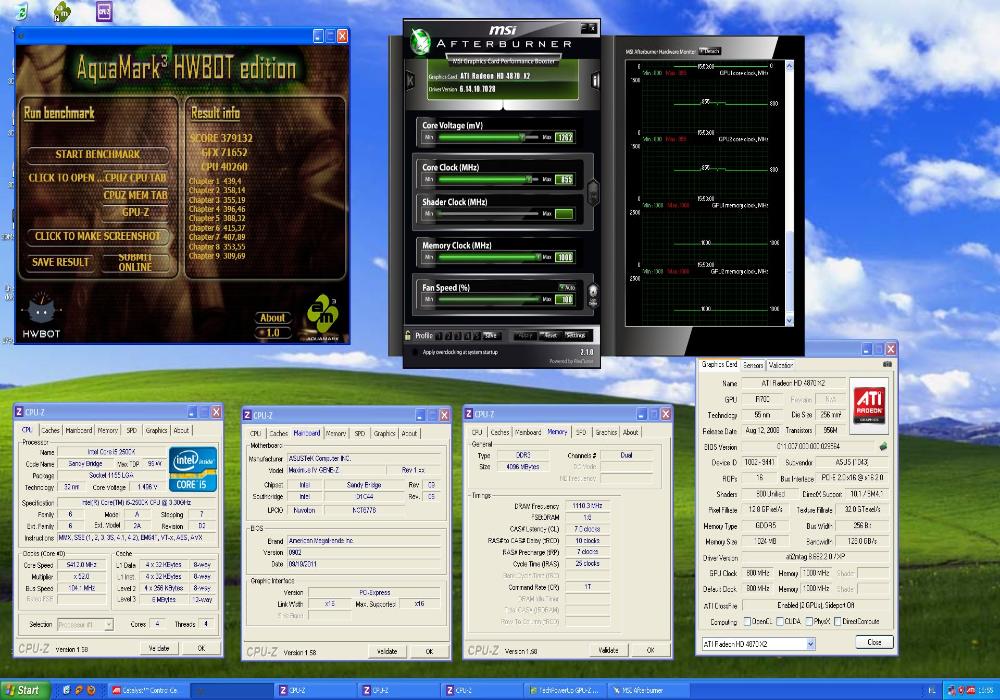Image resolution: width=1000 pixels, height=700 pixels.
Task: Click the Firefox quick launch icon
Action: point(91,690)
